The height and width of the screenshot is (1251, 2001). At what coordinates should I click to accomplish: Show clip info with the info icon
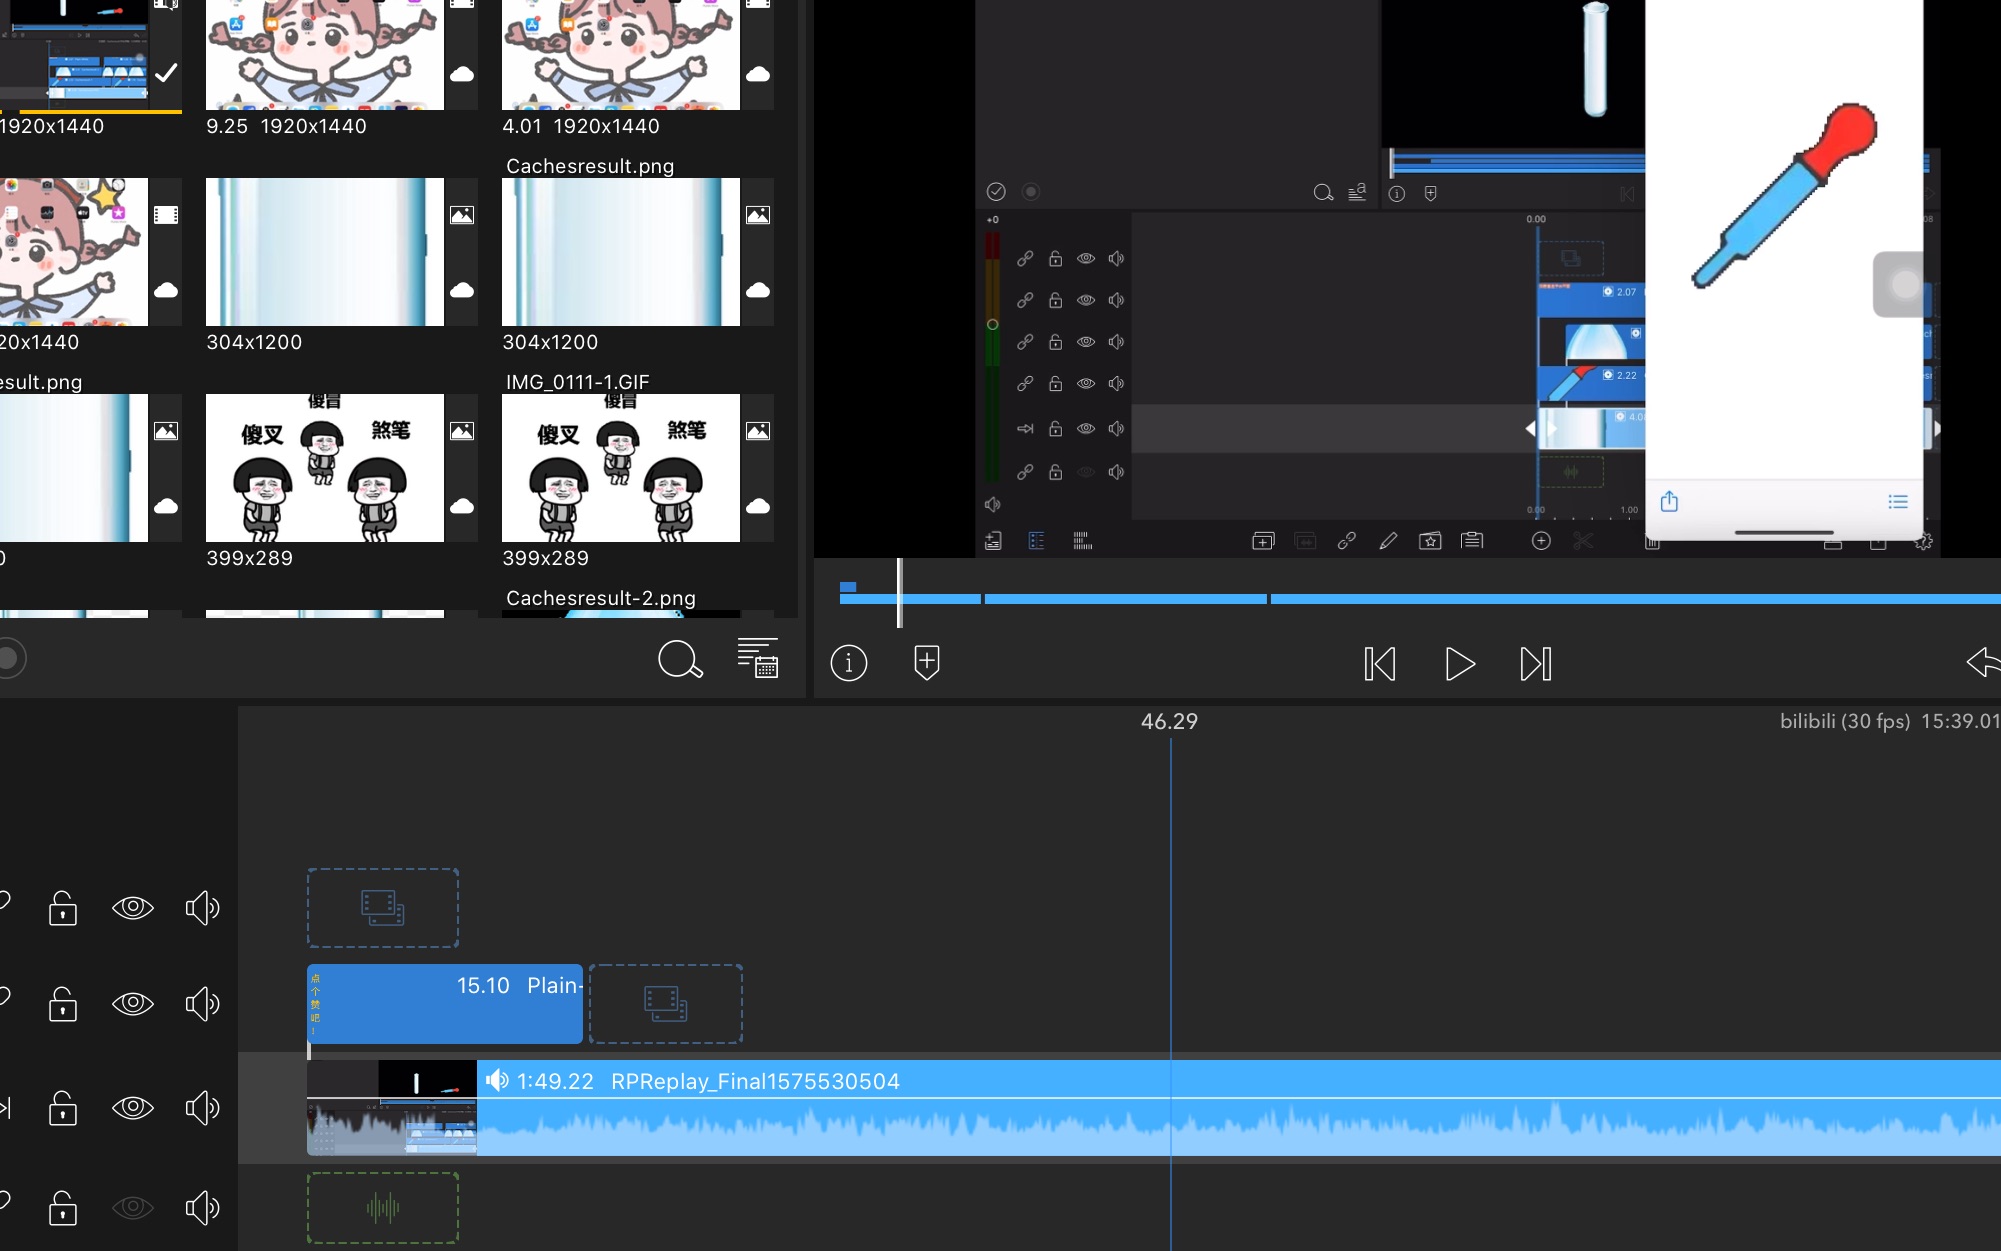(x=848, y=663)
